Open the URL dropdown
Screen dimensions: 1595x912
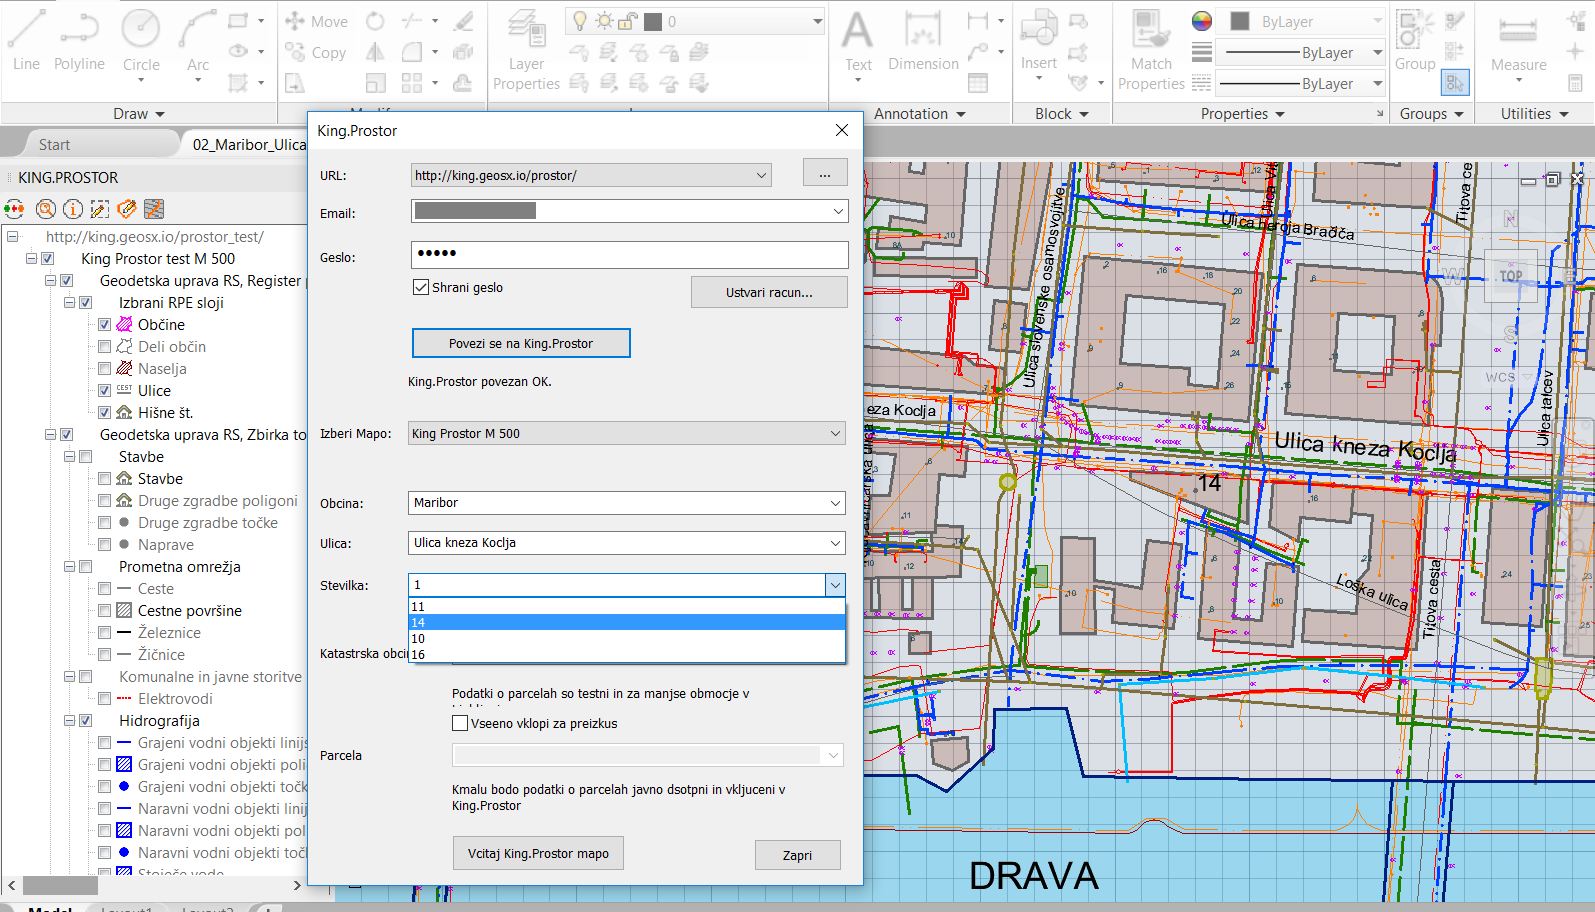point(761,175)
